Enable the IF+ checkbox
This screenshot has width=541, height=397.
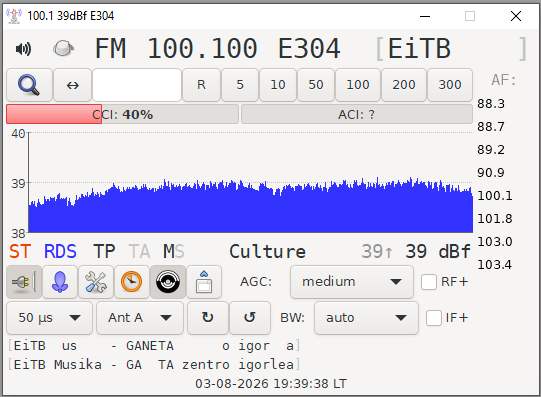tap(434, 318)
